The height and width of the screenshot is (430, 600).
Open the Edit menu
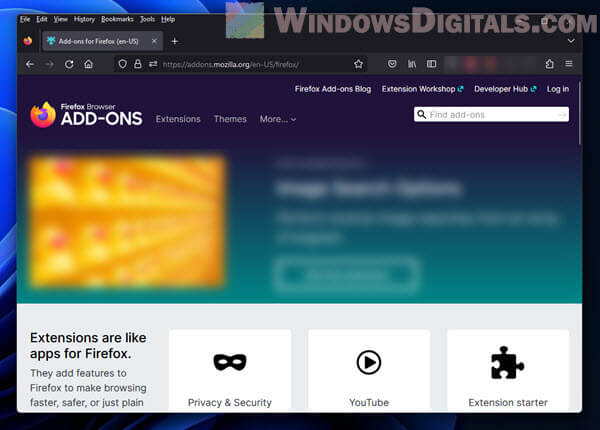click(x=42, y=19)
